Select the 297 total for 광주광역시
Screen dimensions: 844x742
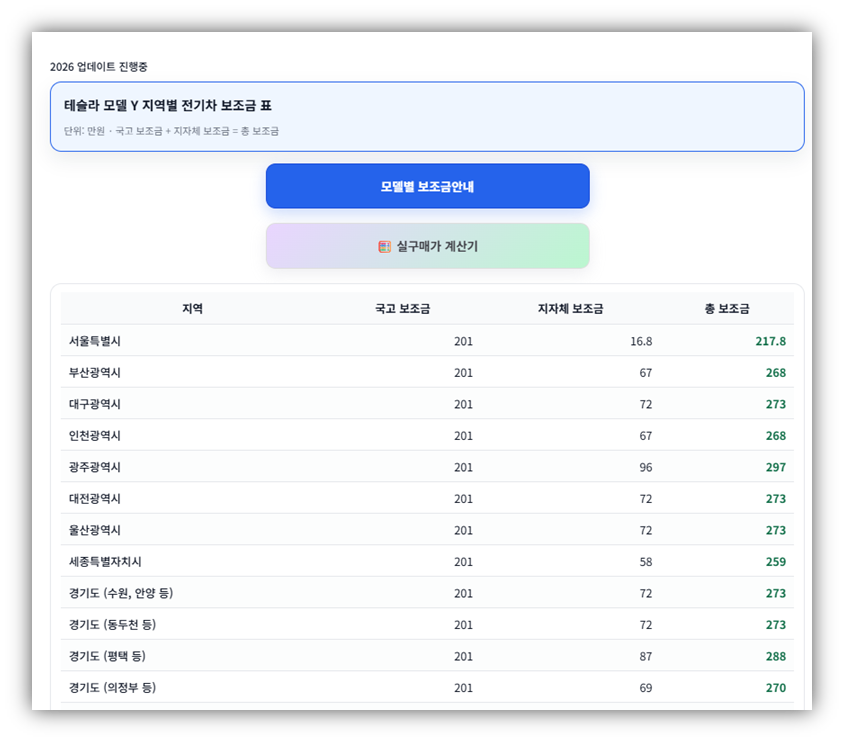click(776, 468)
